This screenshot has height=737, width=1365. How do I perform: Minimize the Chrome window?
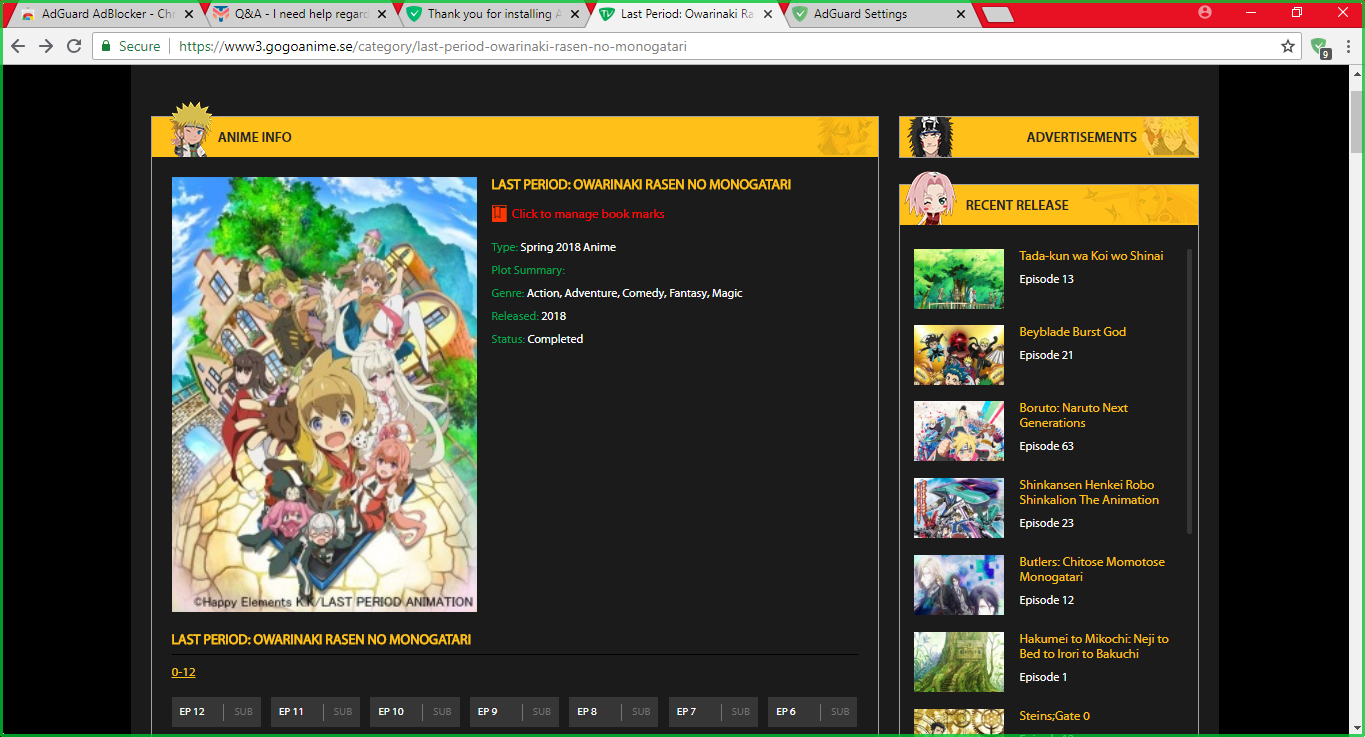(1251, 12)
